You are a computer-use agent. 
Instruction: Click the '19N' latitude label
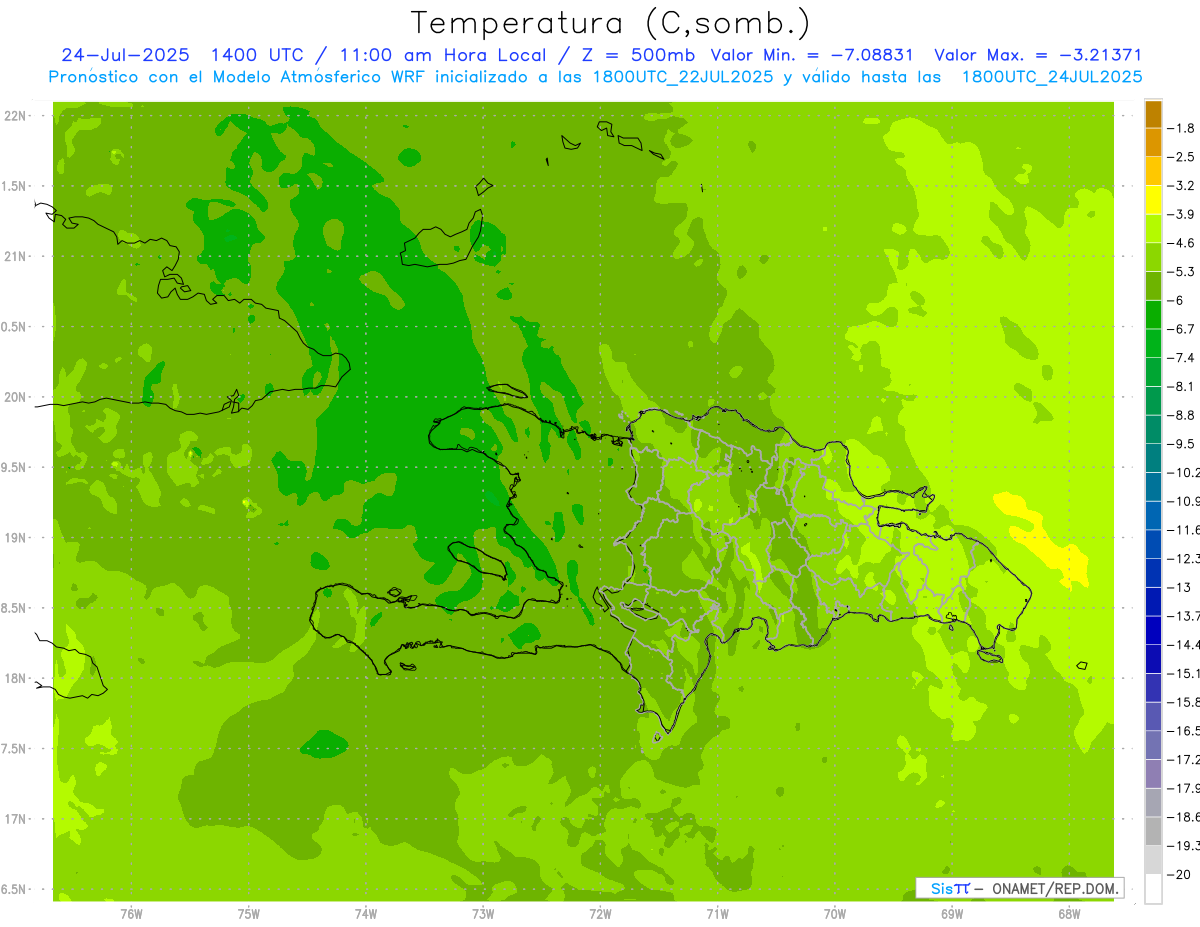16,538
